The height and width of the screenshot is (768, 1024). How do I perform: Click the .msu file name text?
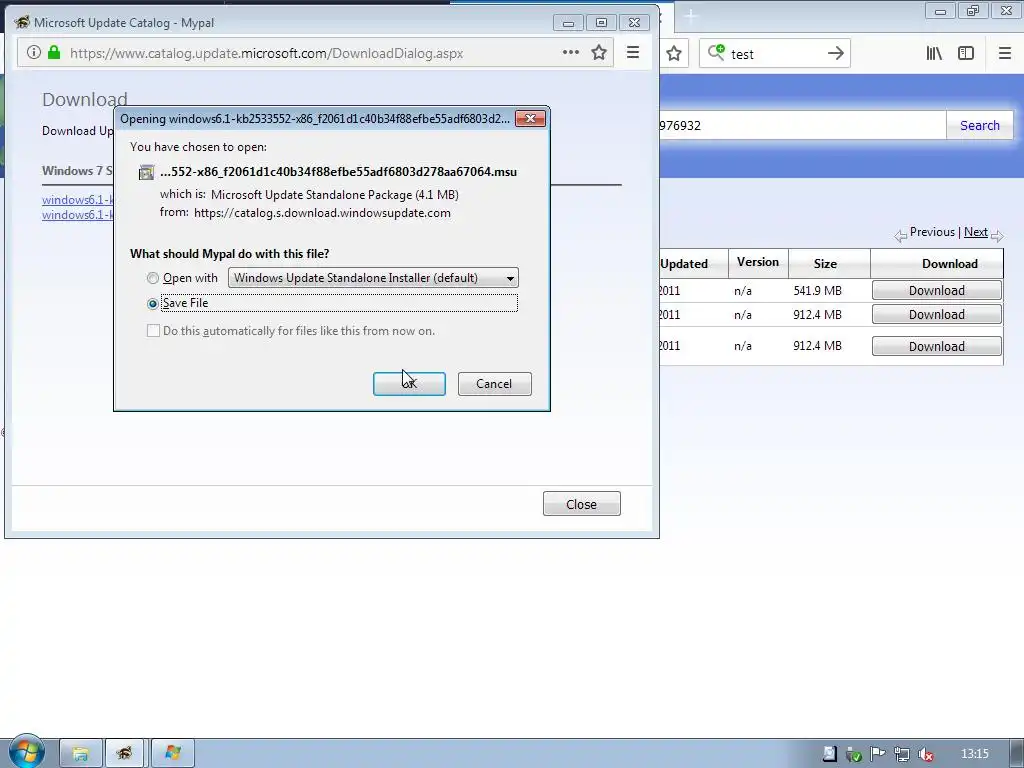click(338, 172)
